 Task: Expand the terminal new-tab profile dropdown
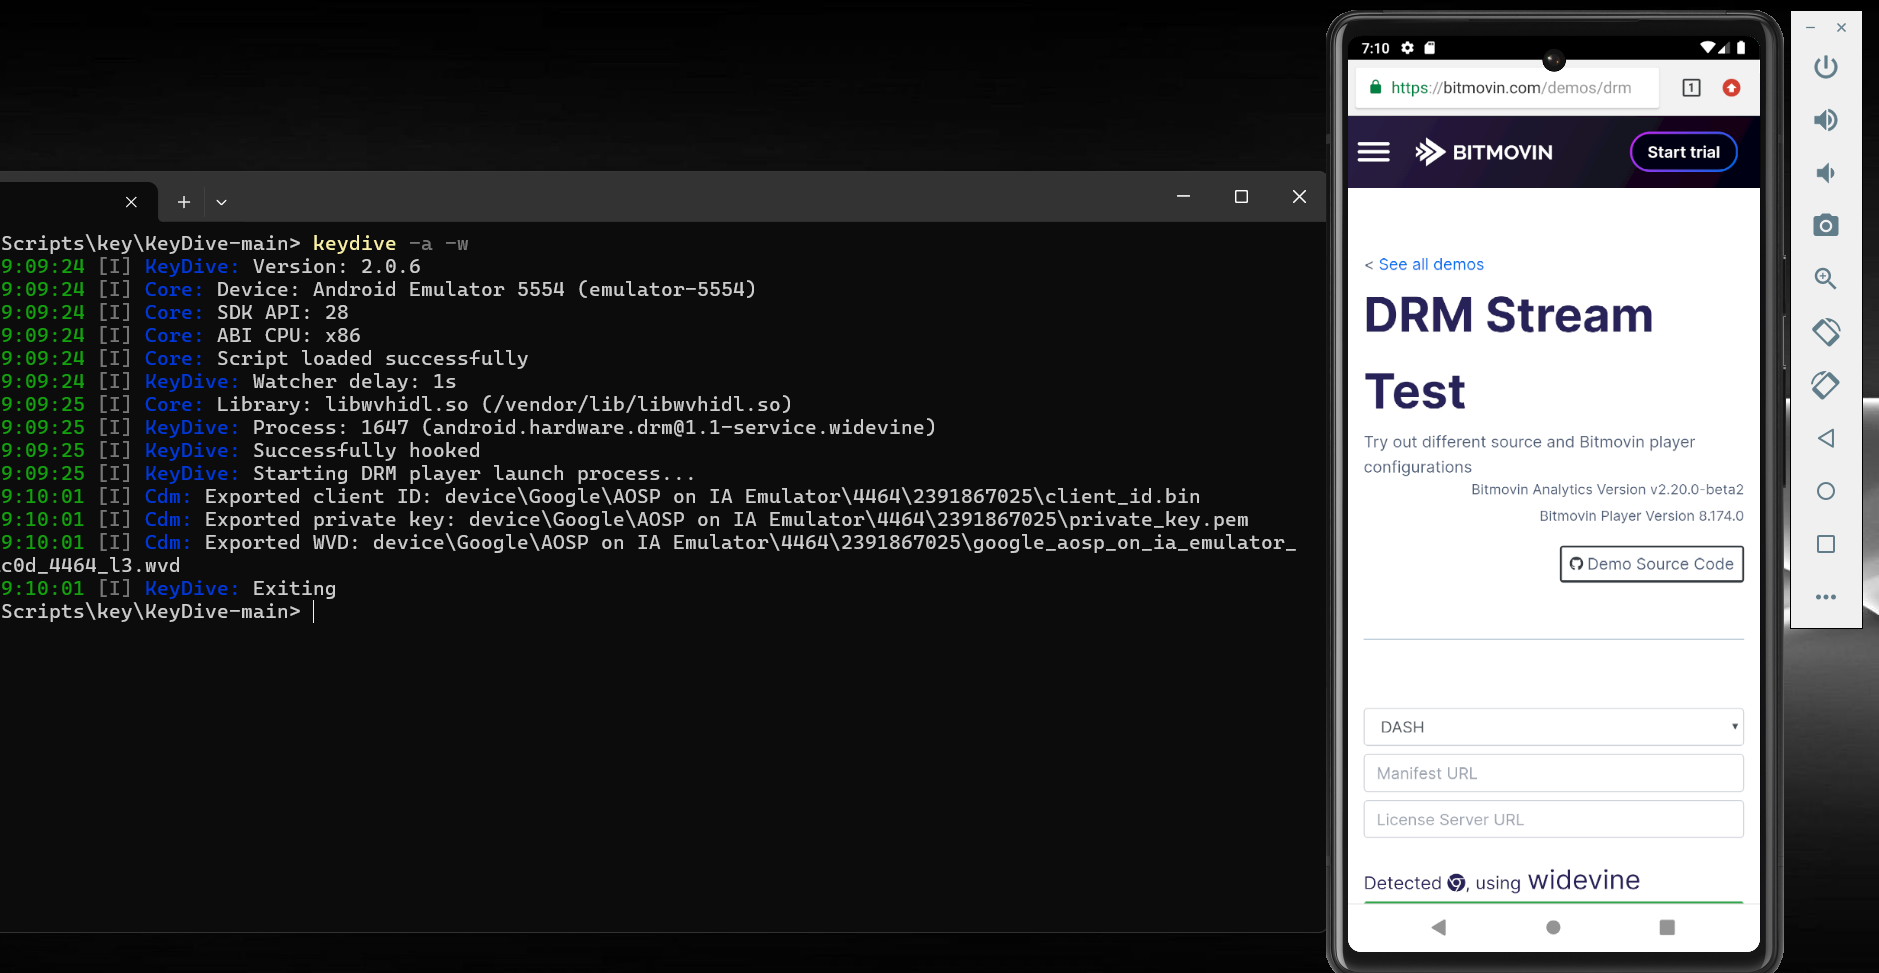pos(221,202)
